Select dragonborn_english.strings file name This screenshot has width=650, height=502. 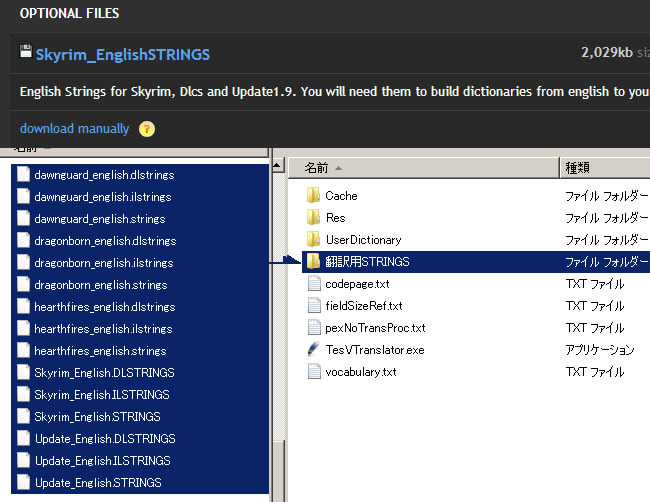coord(101,285)
